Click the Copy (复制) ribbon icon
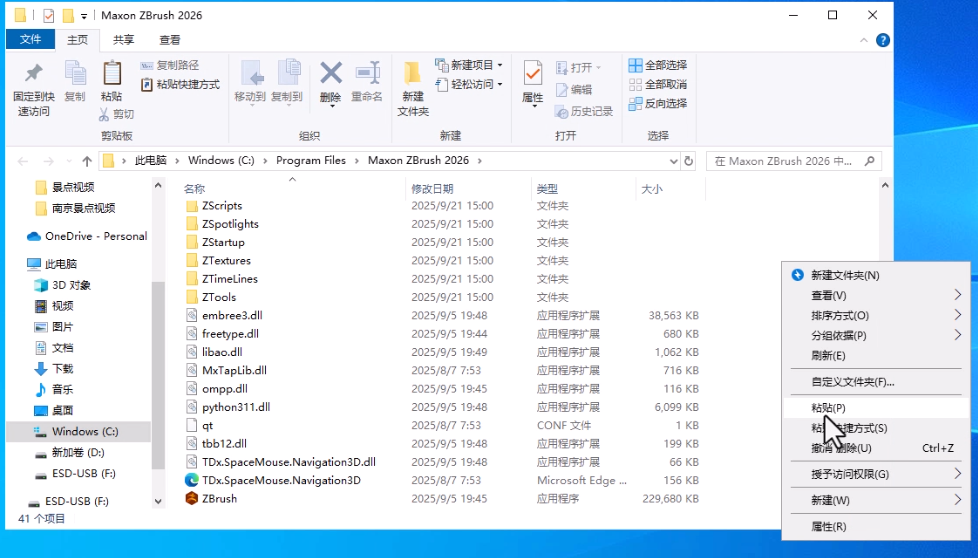 click(75, 74)
